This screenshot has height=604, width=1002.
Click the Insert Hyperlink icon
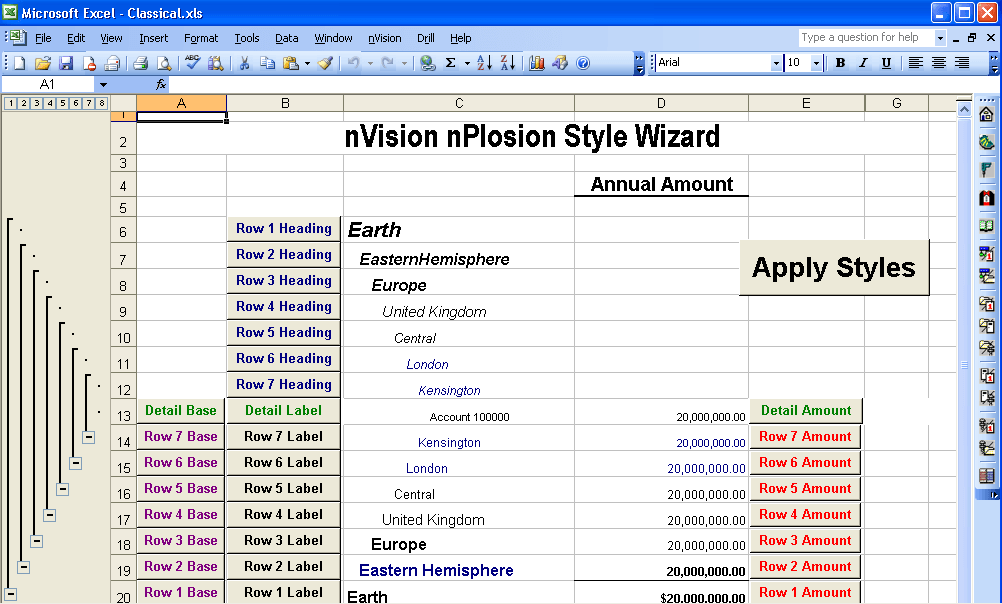coord(428,62)
